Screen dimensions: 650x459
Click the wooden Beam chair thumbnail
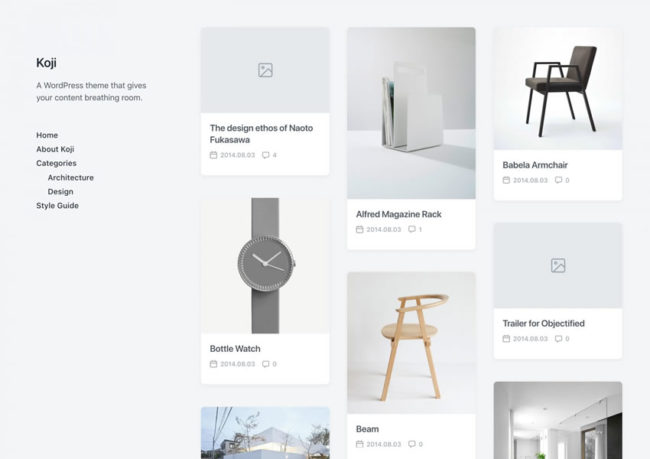click(x=411, y=343)
